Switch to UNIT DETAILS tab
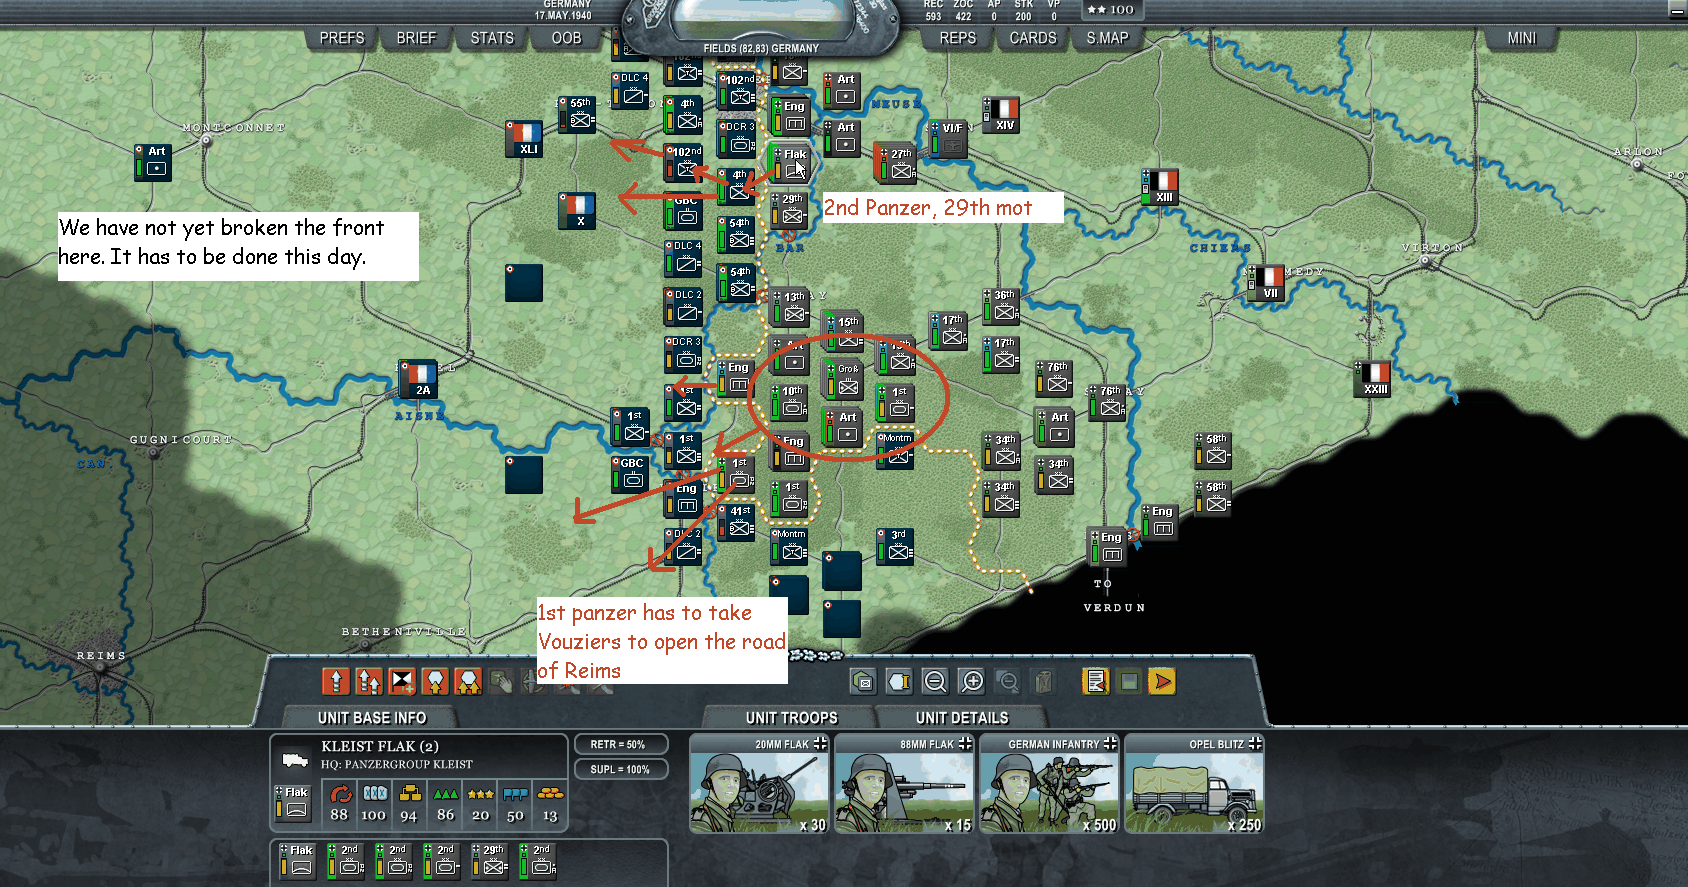1688x887 pixels. [962, 717]
